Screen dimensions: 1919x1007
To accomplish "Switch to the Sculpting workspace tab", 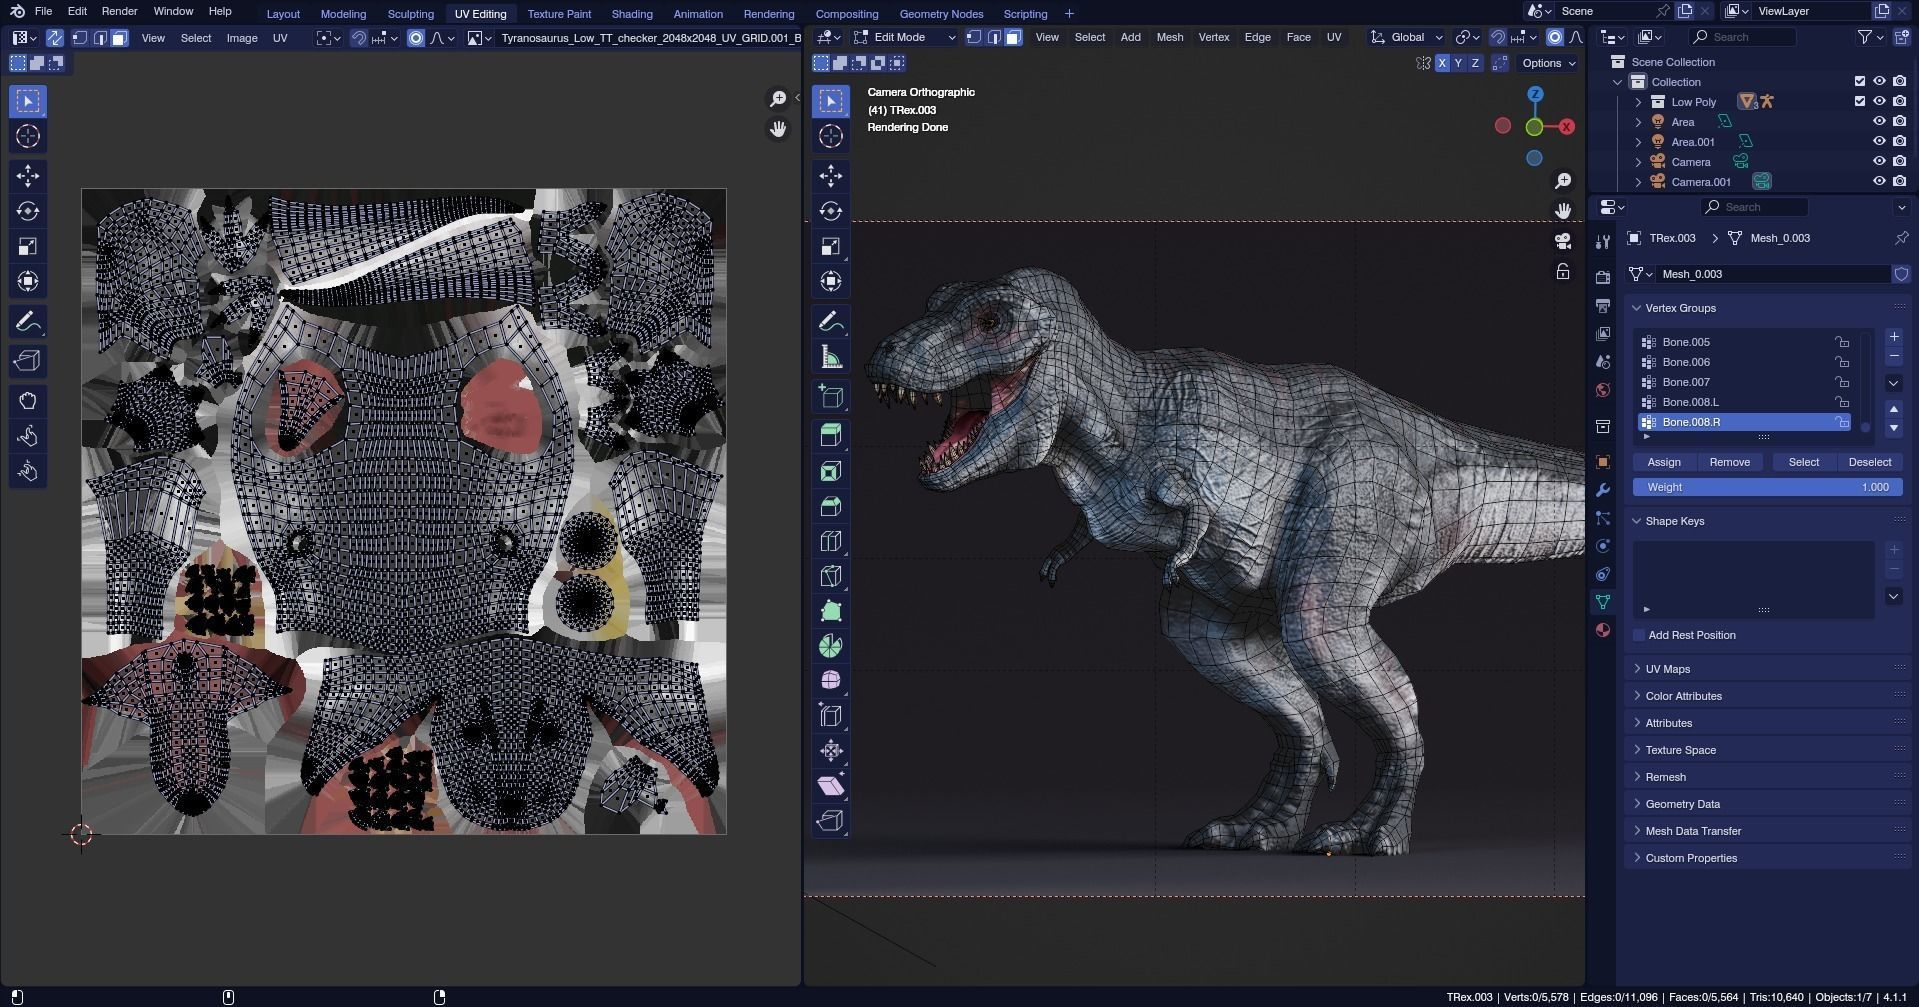I will pos(411,14).
